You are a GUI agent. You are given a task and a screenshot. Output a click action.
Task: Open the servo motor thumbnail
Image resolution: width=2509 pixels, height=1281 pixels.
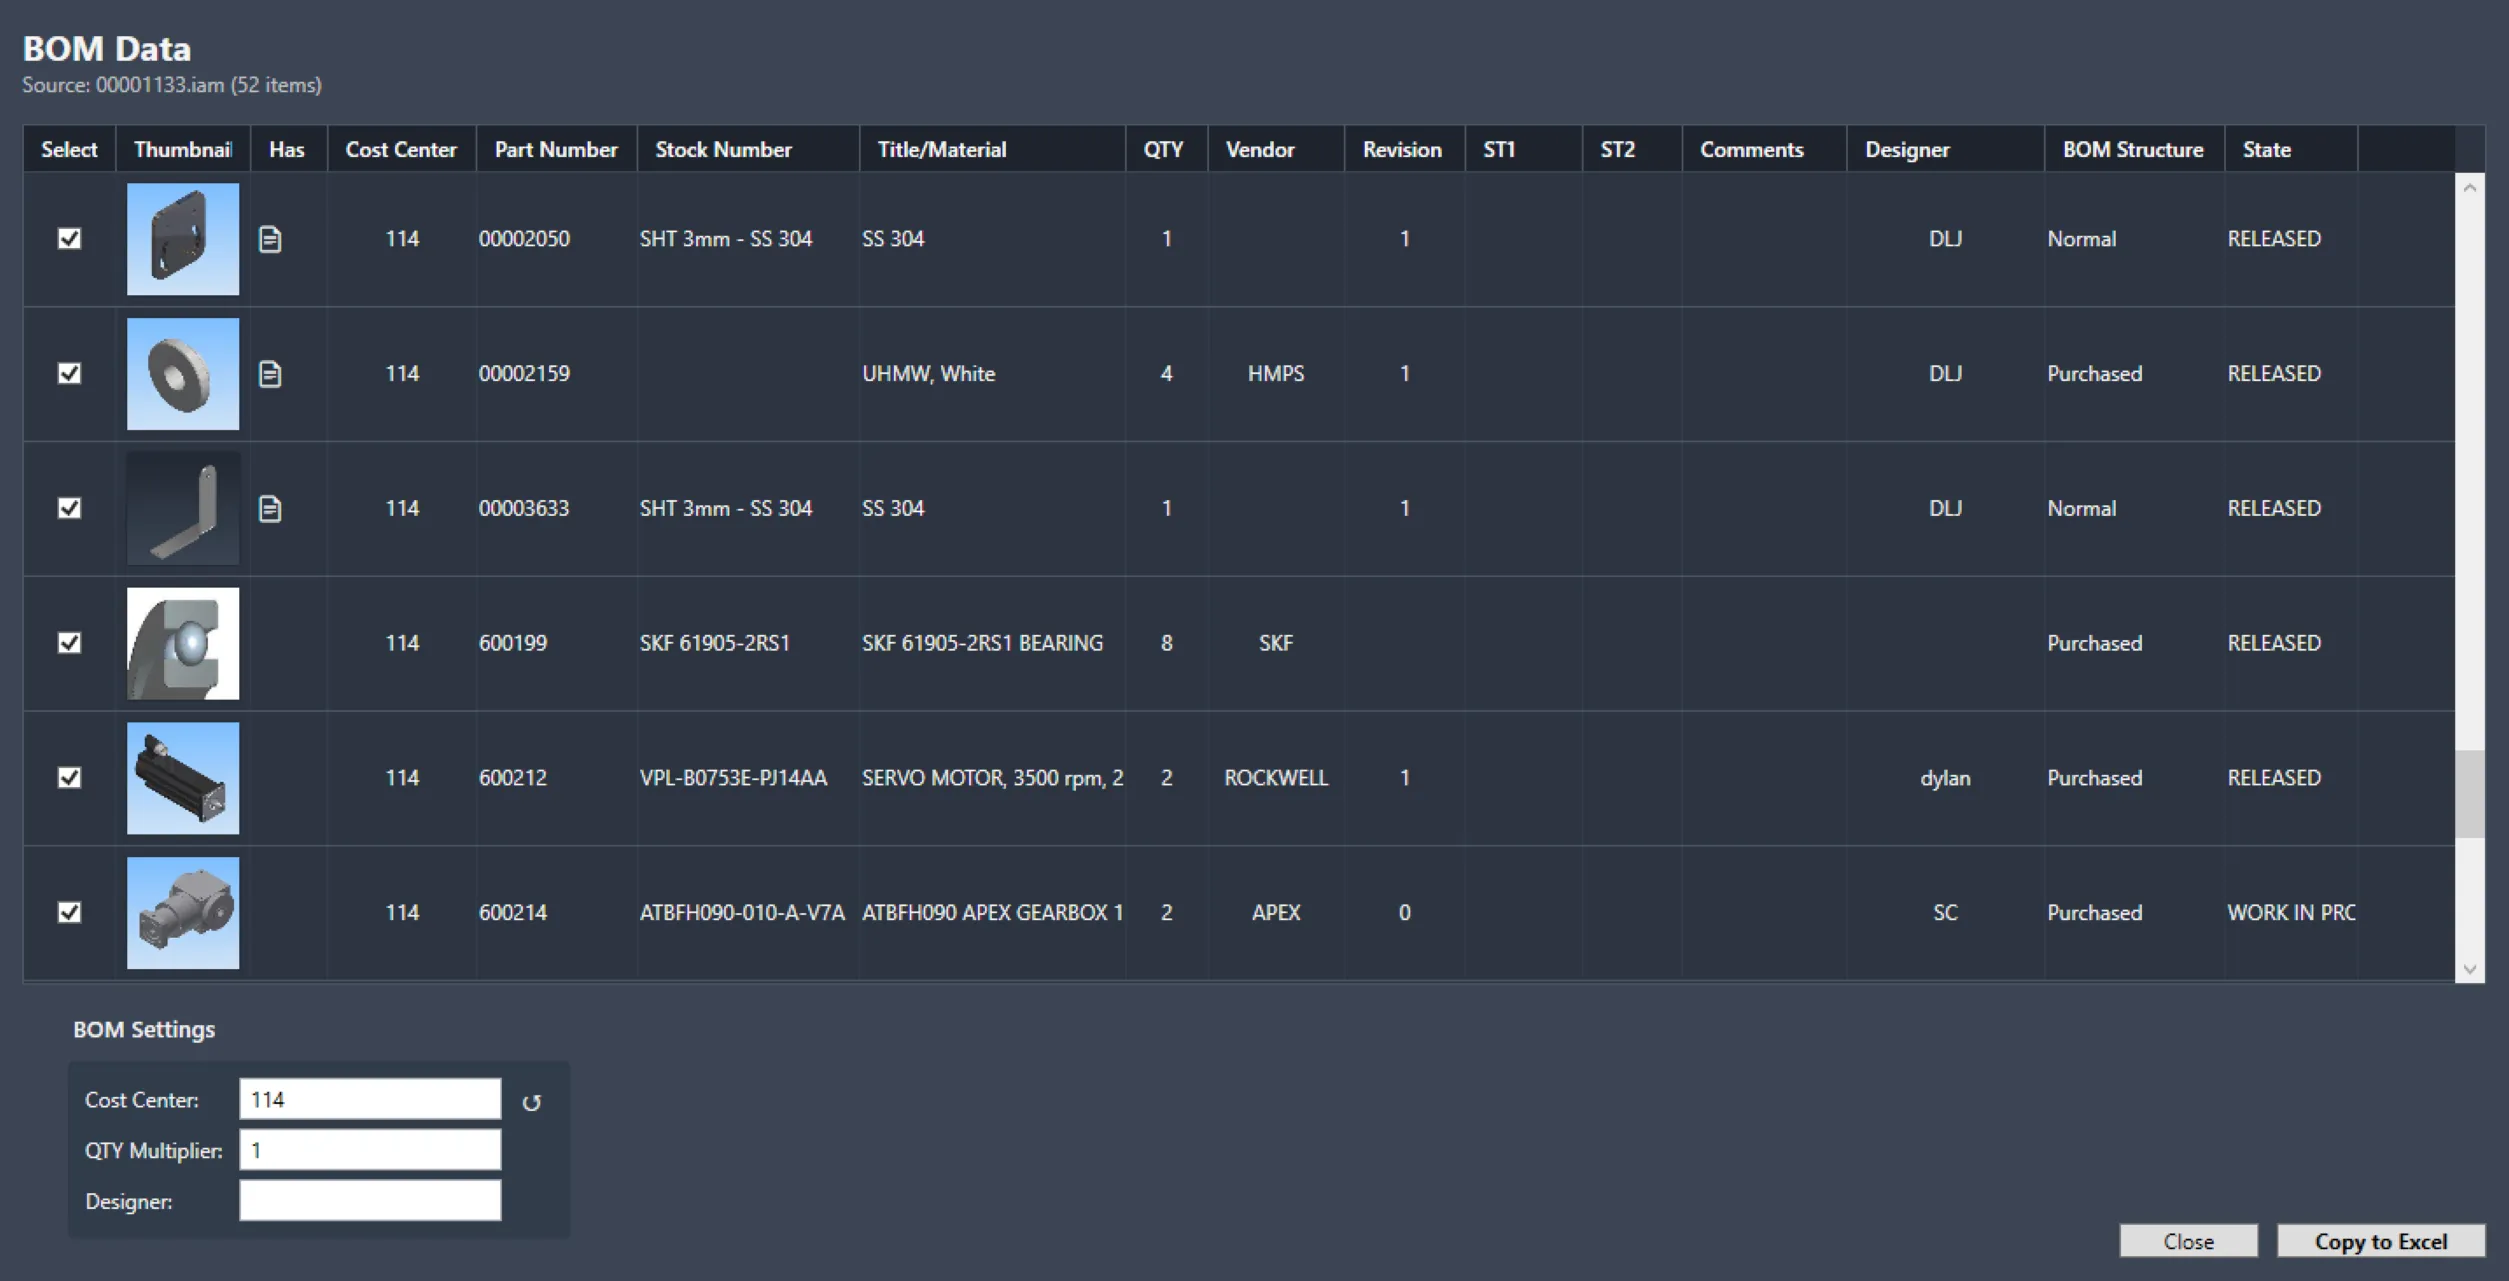pos(183,778)
